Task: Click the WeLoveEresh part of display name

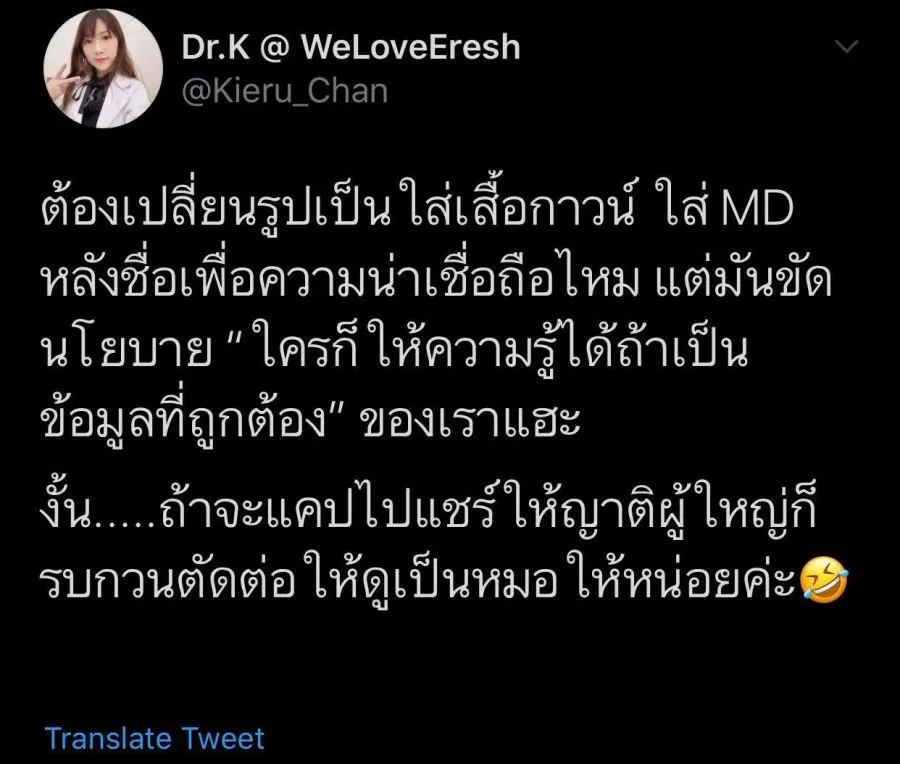Action: [x=410, y=46]
